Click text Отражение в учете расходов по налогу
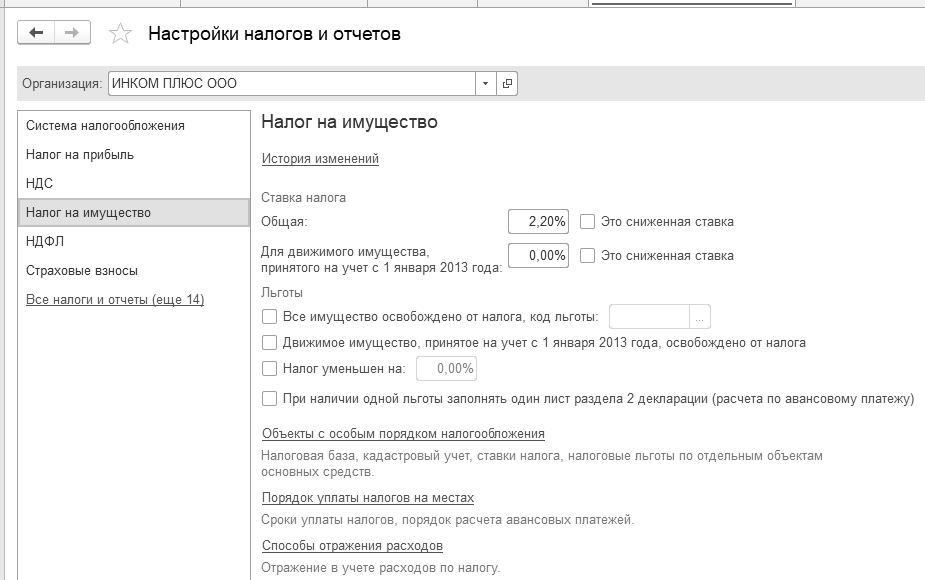This screenshot has height=580, width=925. point(381,568)
